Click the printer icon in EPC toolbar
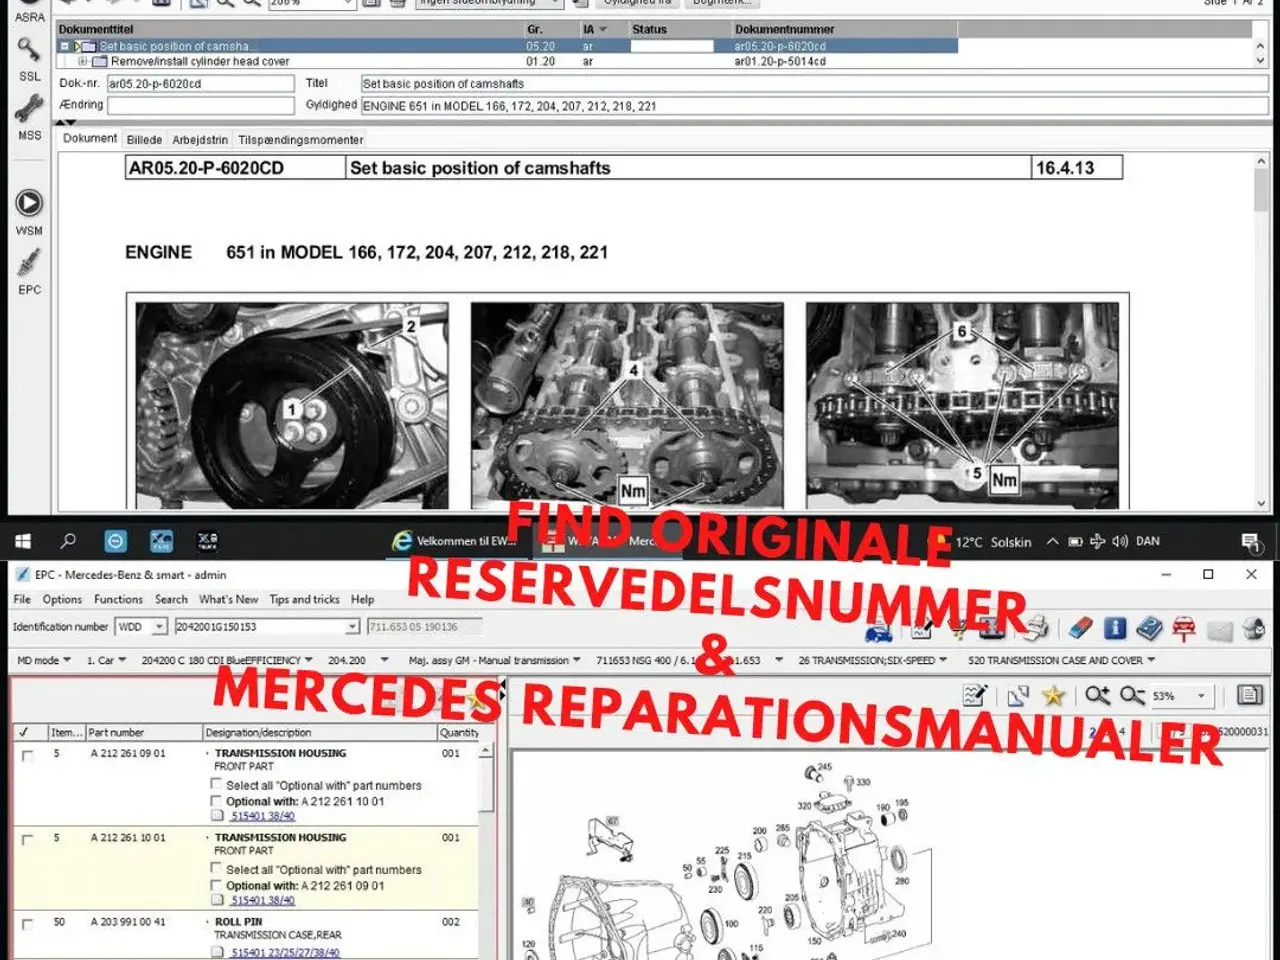This screenshot has height=960, width=1280. (x=1037, y=628)
